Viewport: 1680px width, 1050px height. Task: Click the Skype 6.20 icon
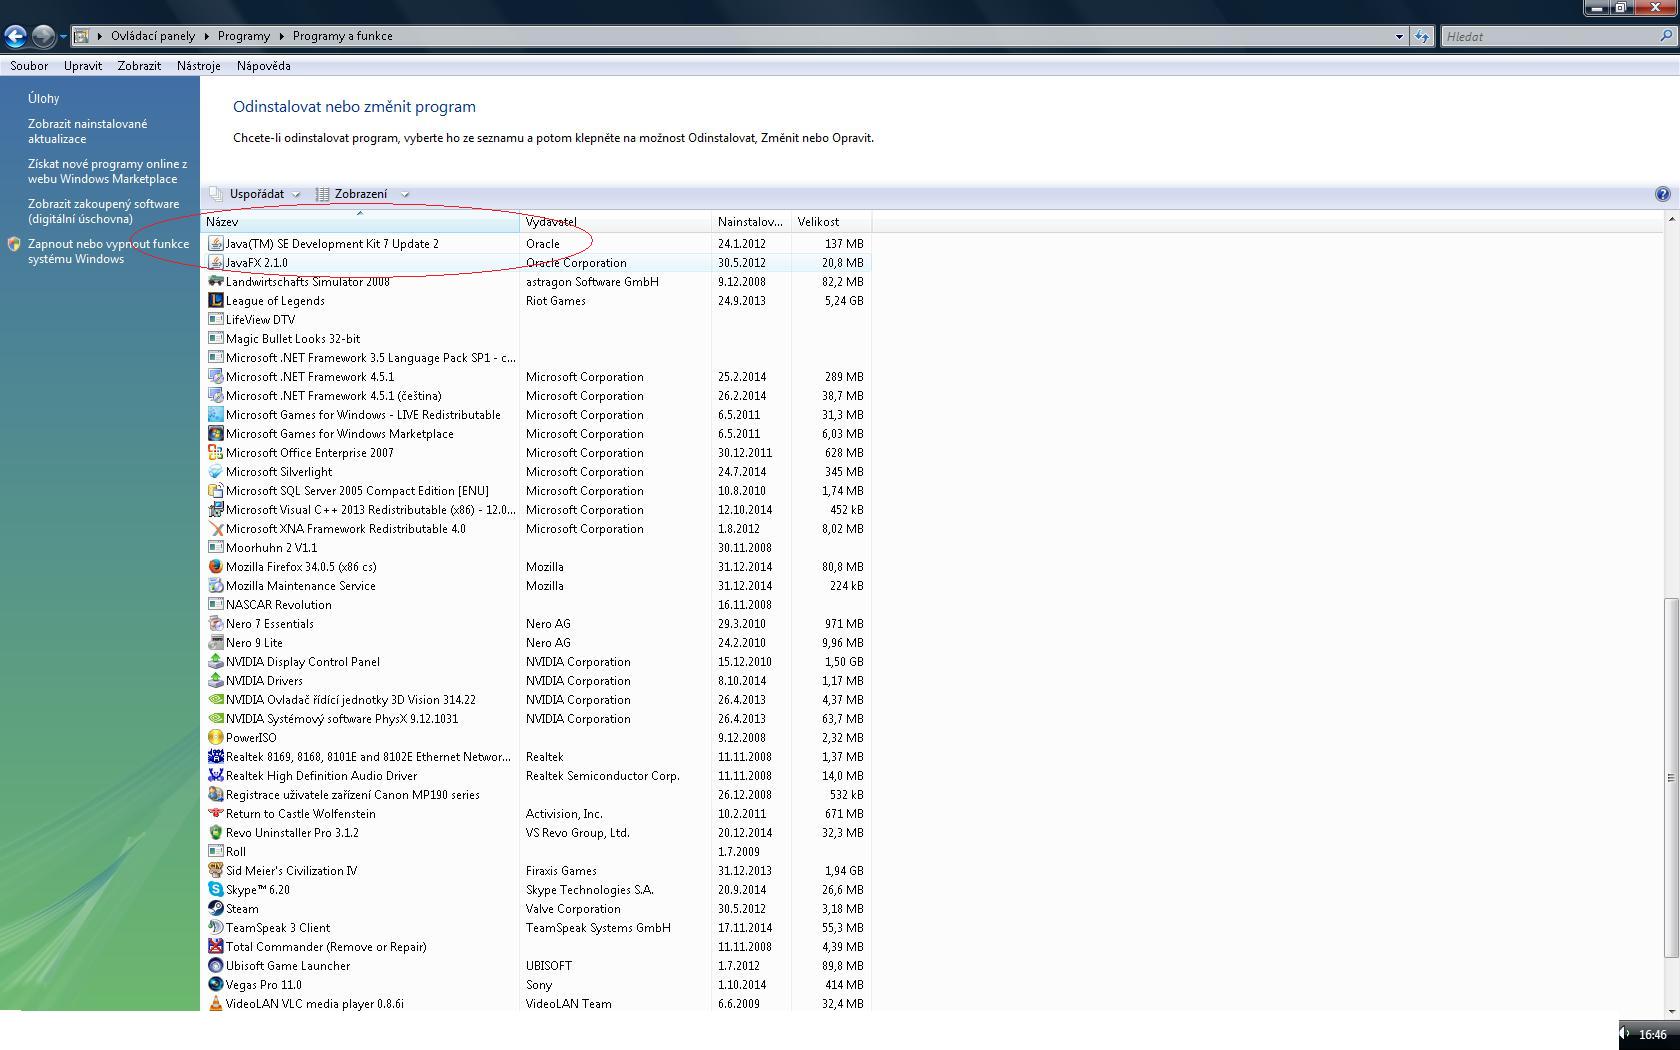click(215, 890)
